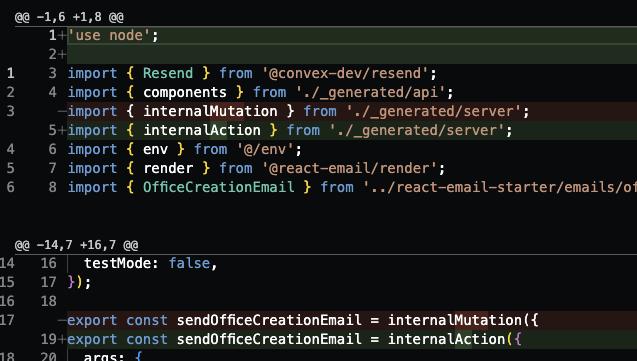Screen dimensions: 637x361
Task: Click the word components in the import line
Action: tap(185, 92)
